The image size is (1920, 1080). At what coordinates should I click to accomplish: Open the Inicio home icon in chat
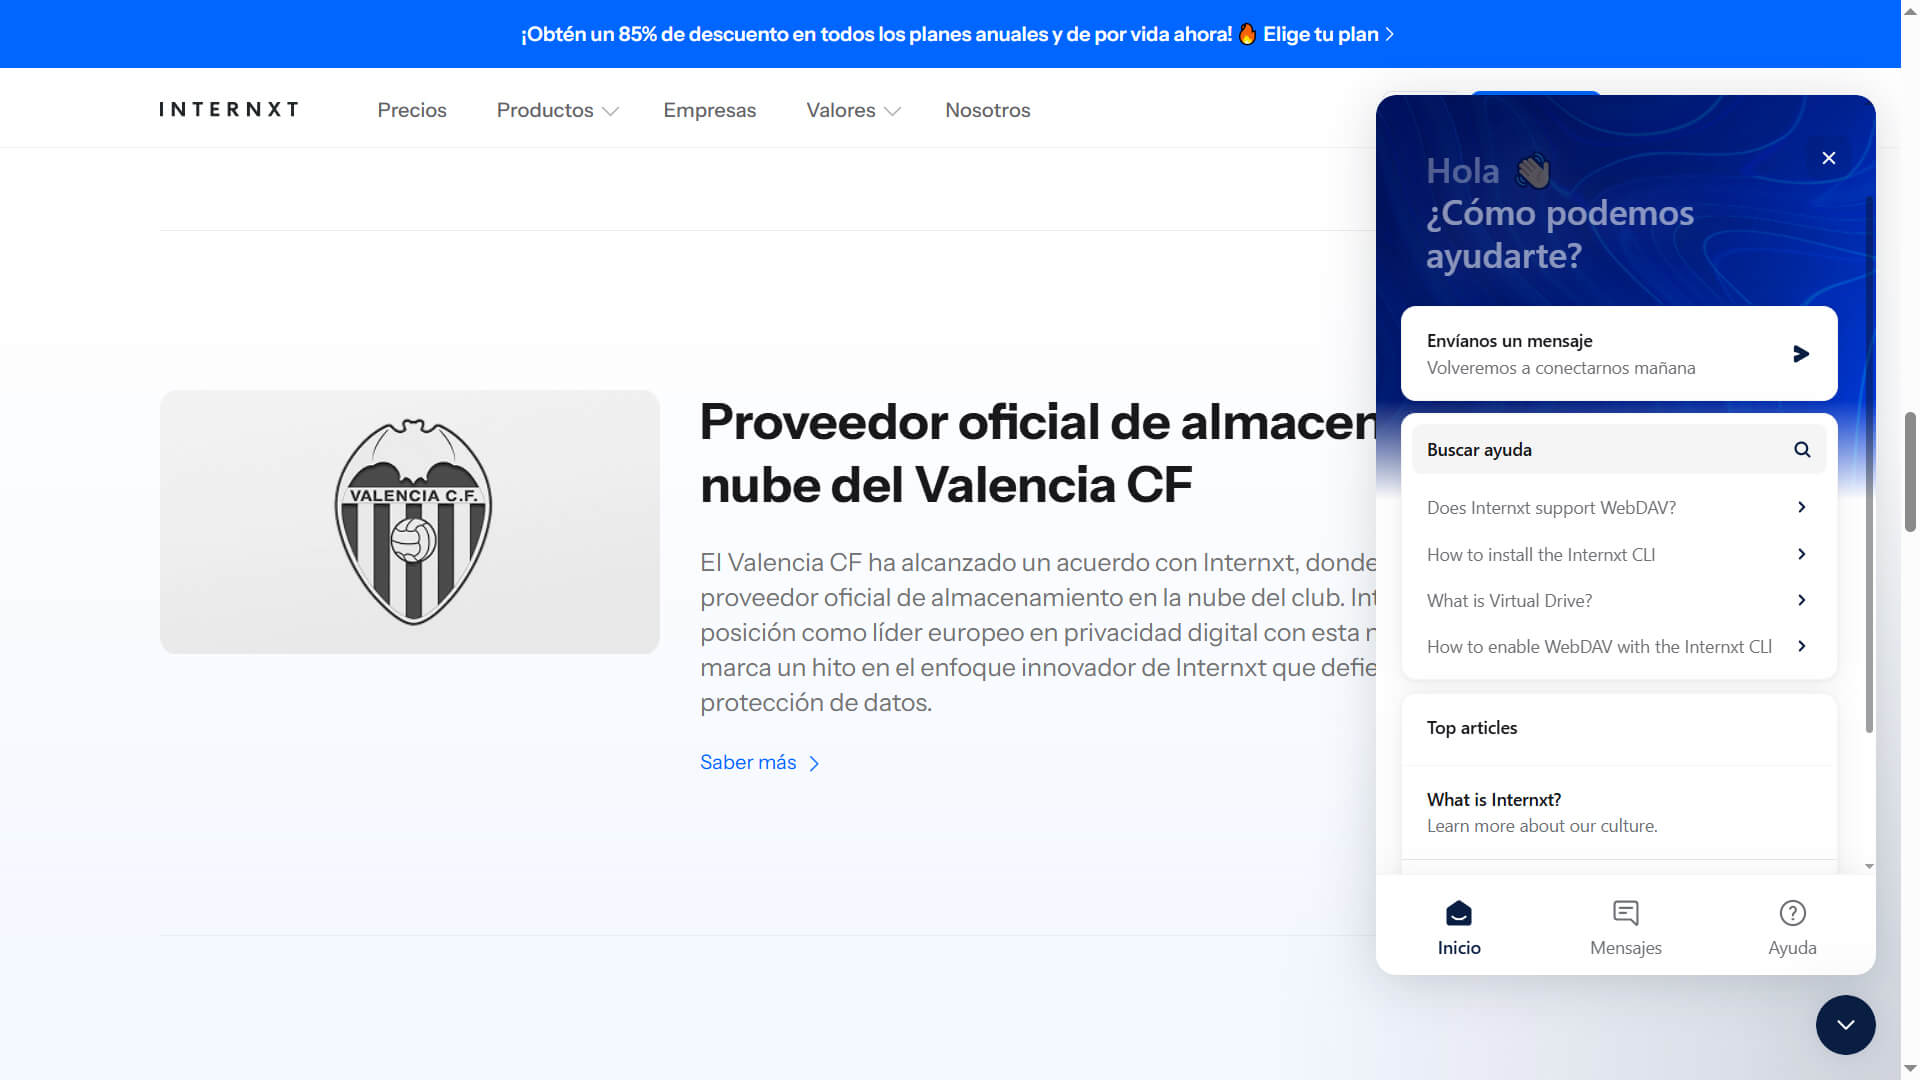[x=1459, y=913]
